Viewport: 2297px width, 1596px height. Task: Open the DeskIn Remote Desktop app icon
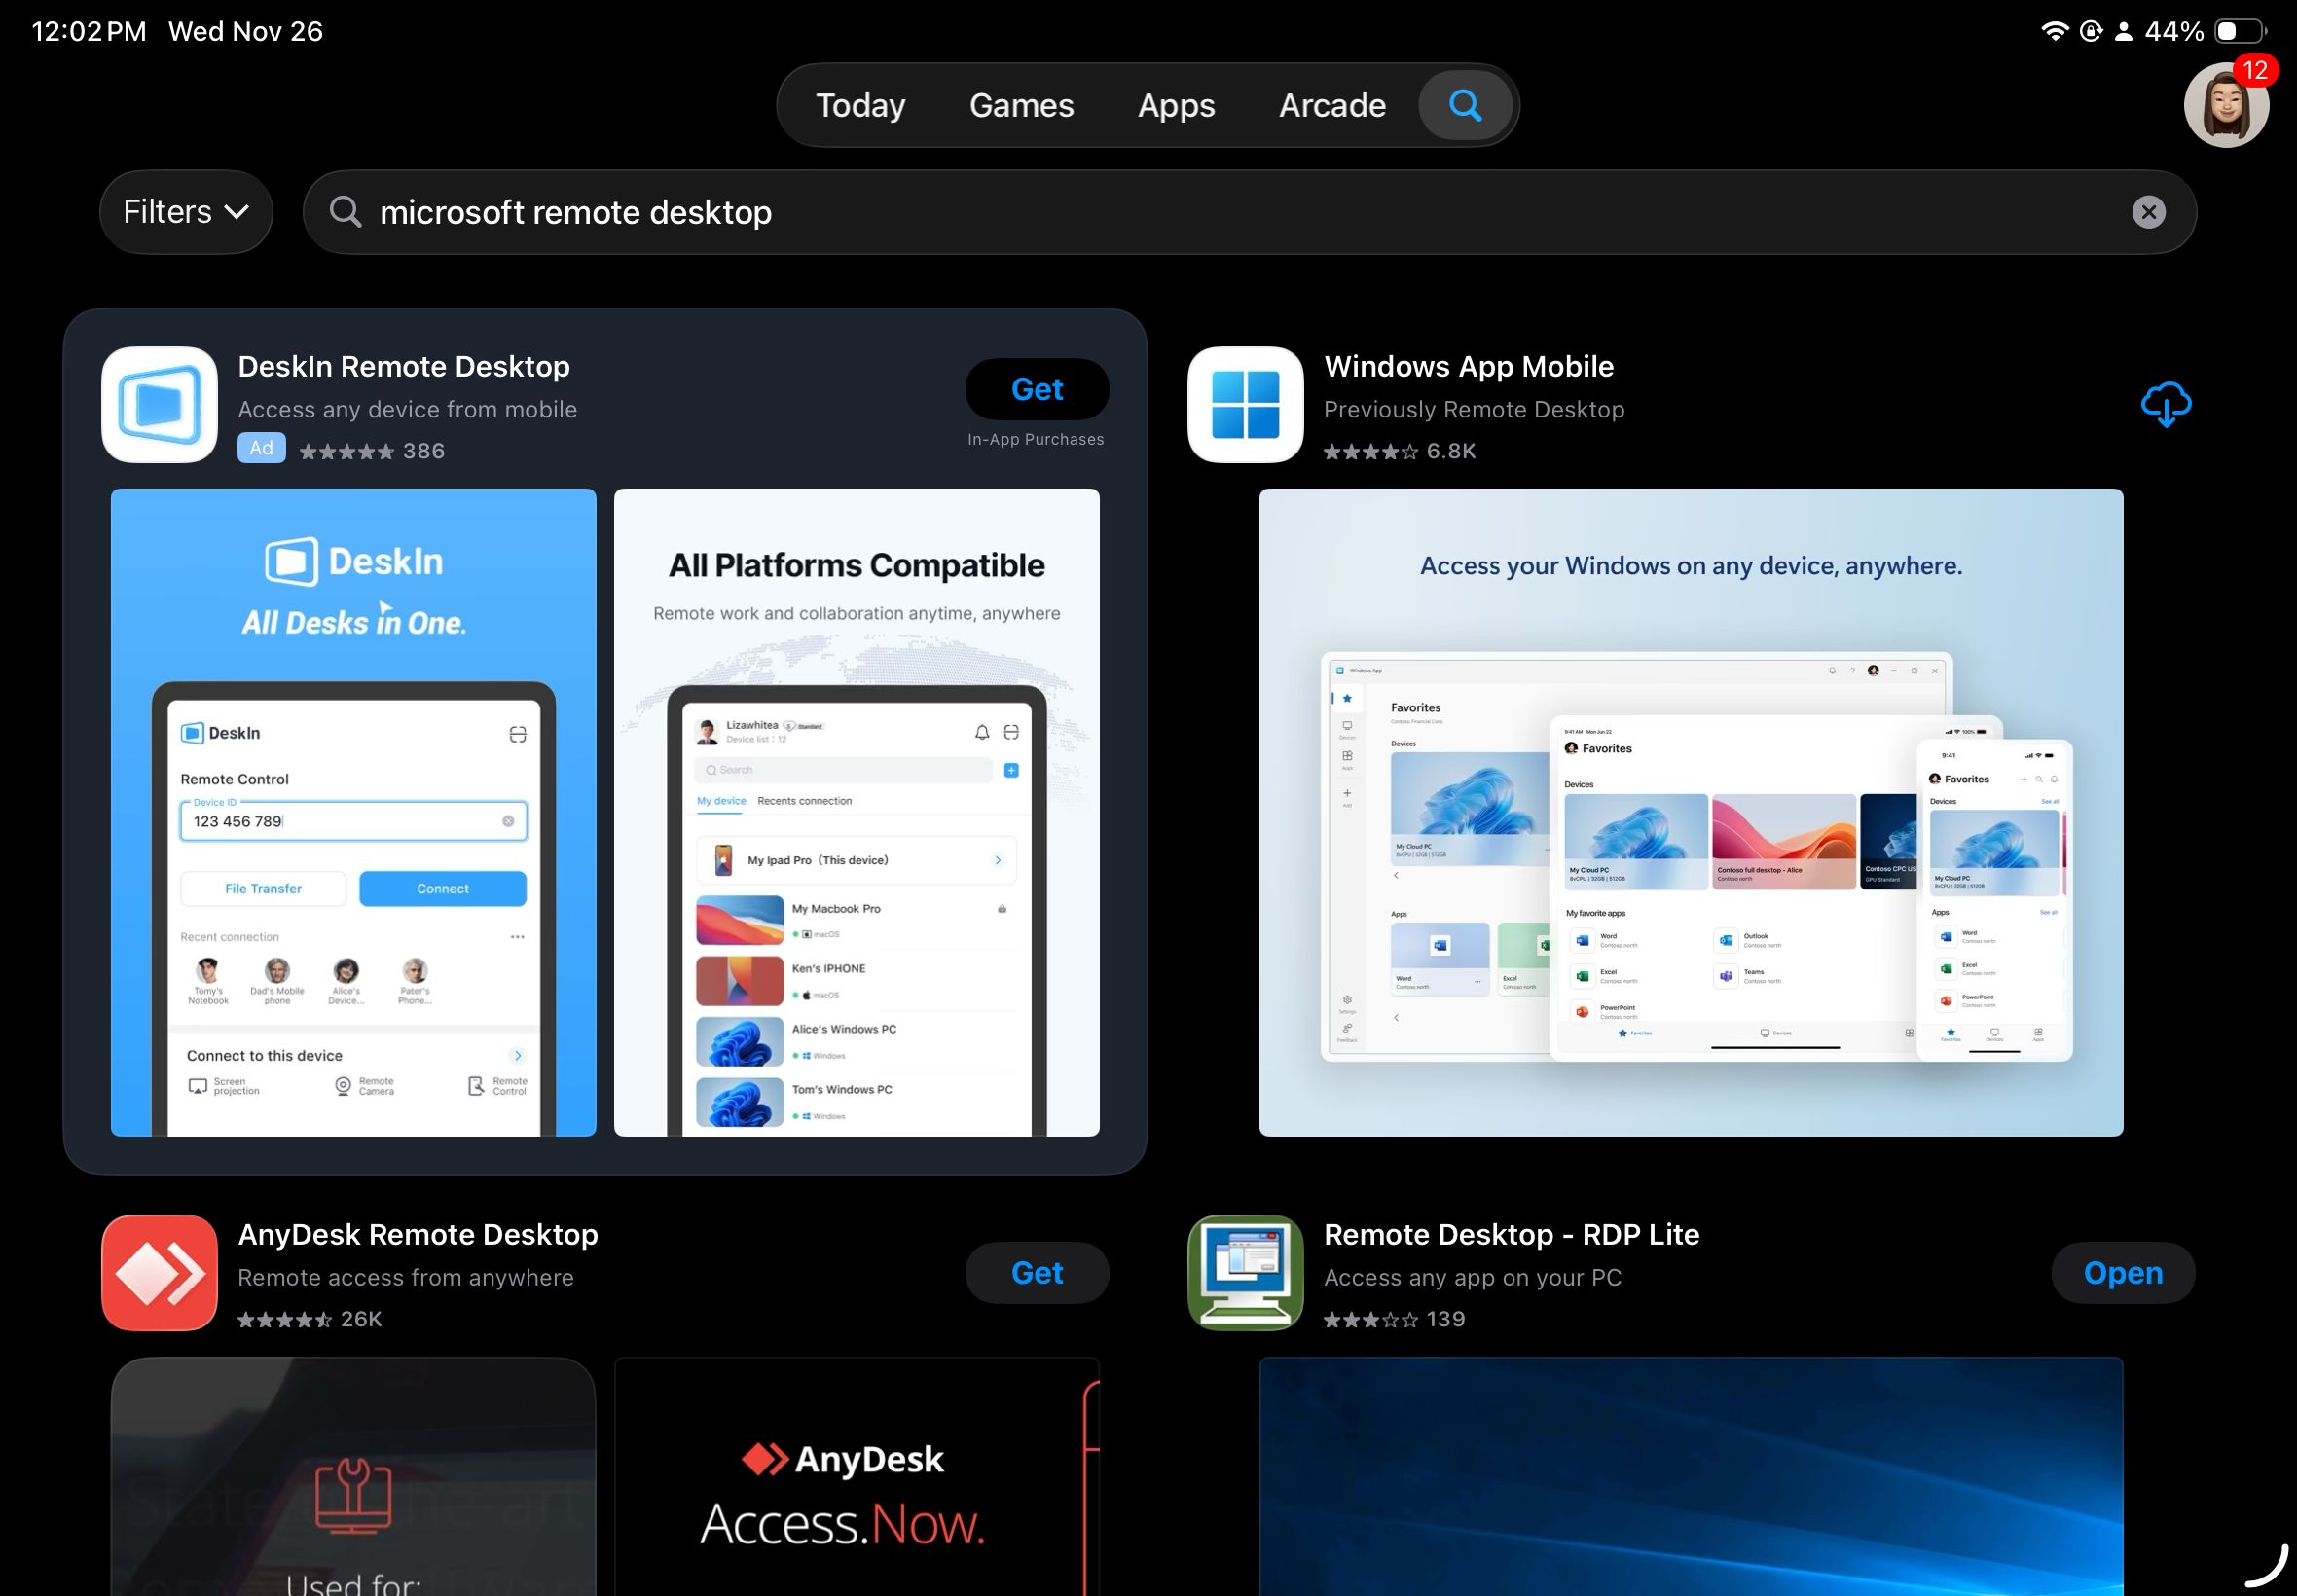(x=158, y=404)
